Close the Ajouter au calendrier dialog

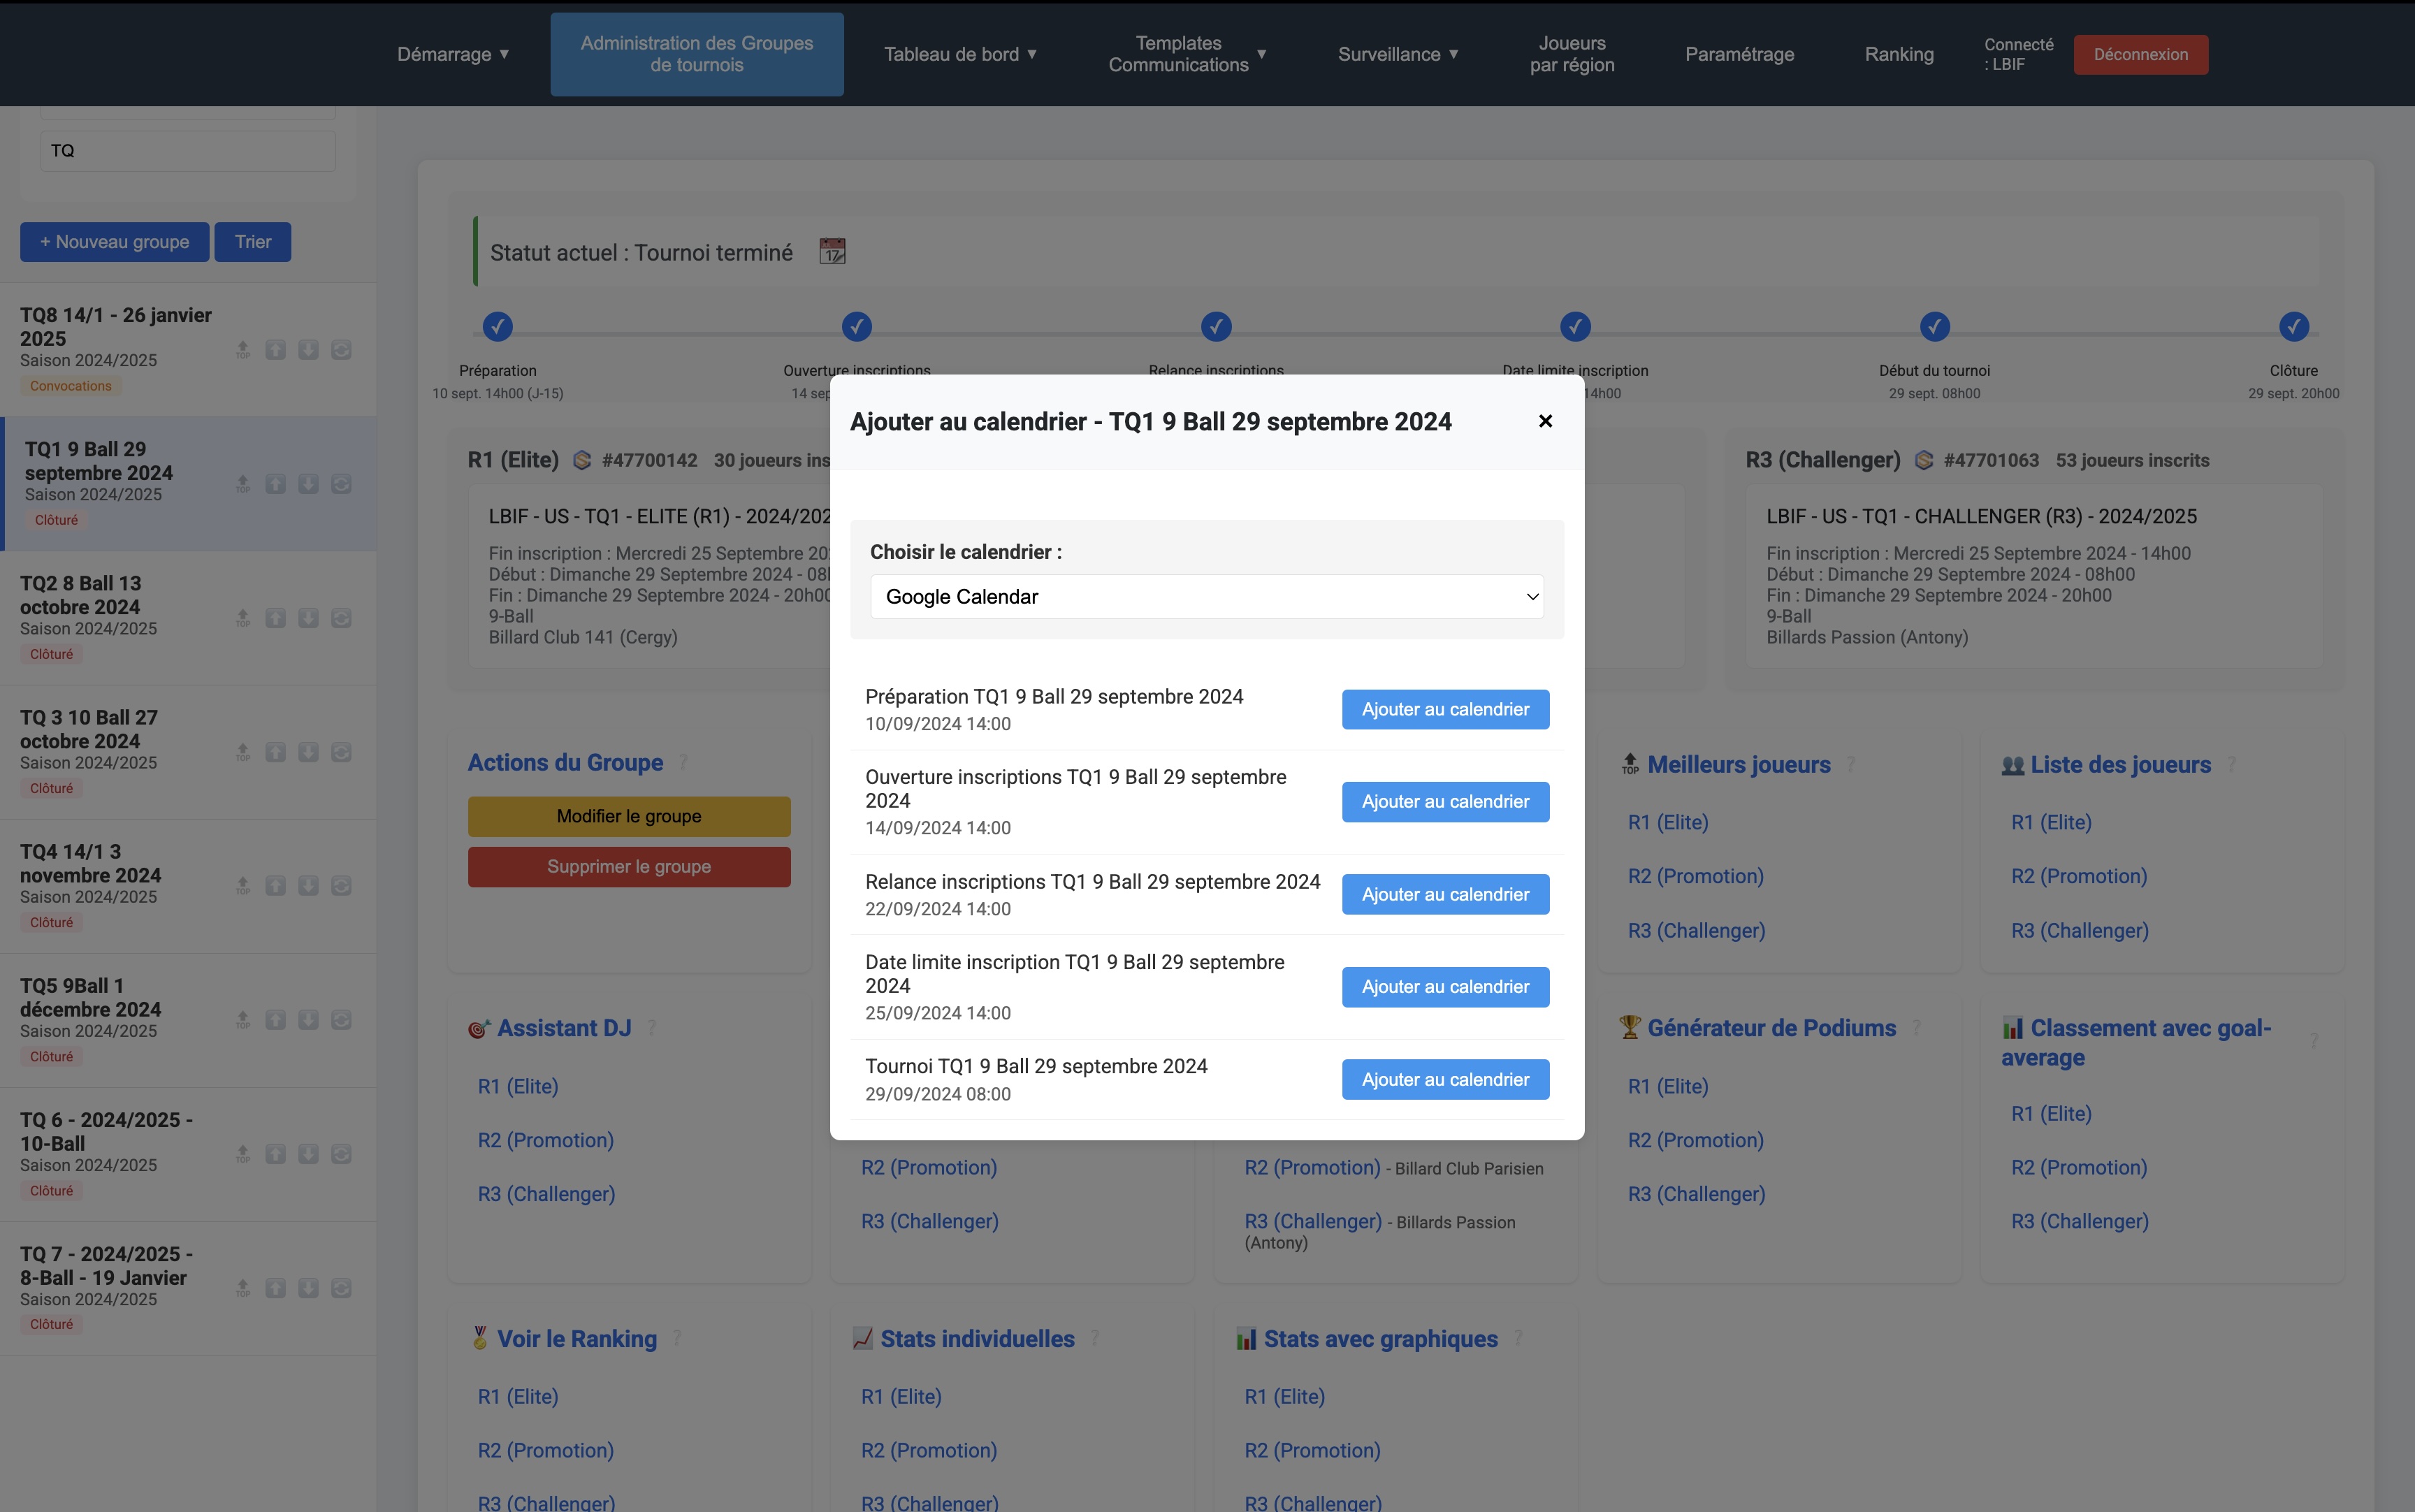(x=1545, y=421)
